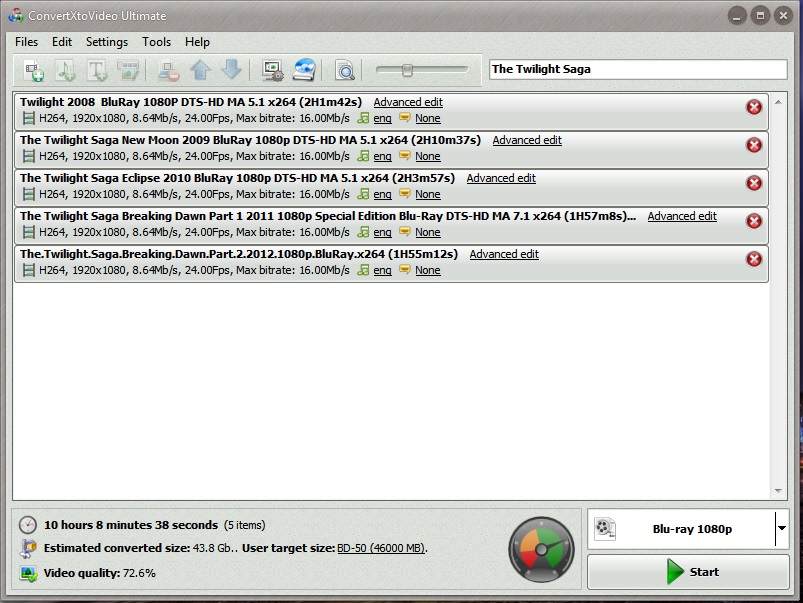Click 'None' subtitle link for Breaking.Dawn.Part.2

point(428,270)
